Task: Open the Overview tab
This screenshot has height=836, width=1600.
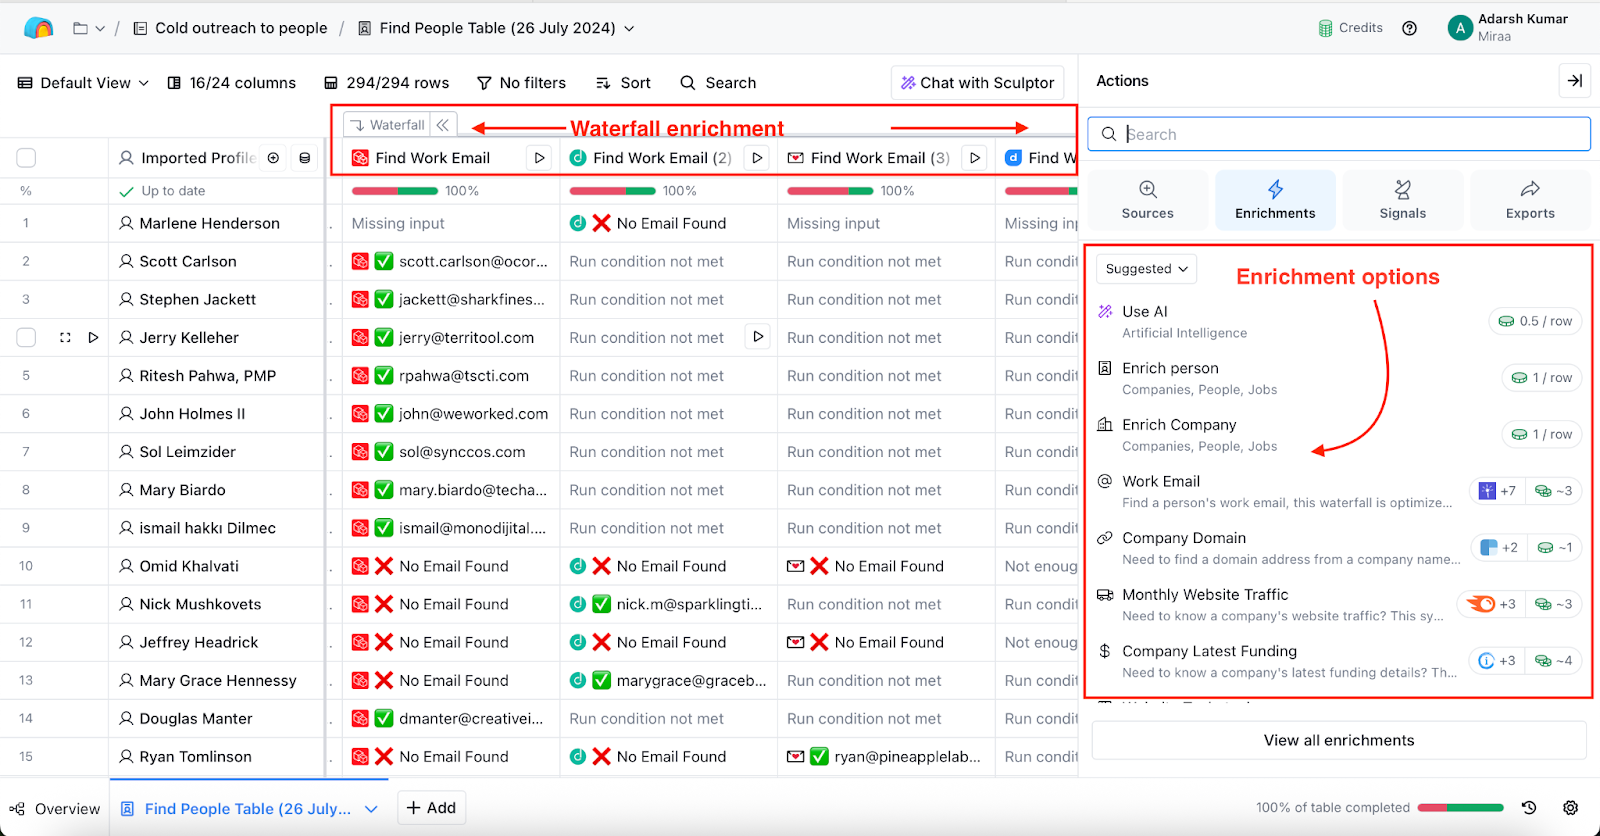Action: [55, 809]
